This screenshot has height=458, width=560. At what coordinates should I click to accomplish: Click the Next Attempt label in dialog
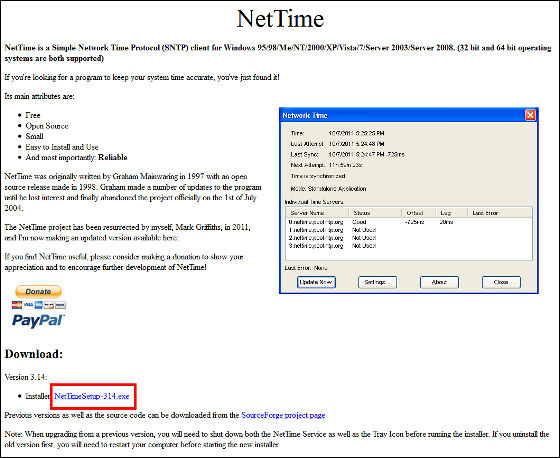coord(308,165)
